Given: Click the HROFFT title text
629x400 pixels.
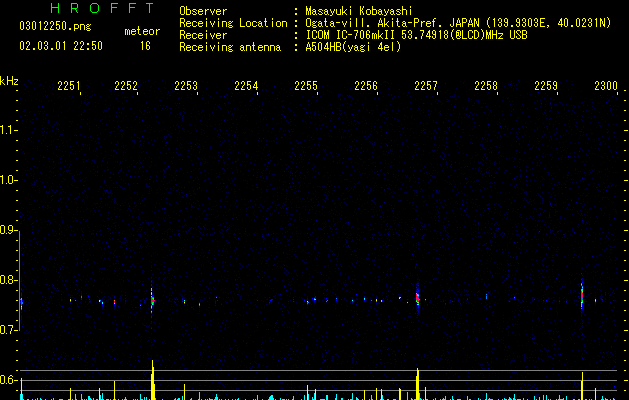Looking at the screenshot, I should pyautogui.click(x=102, y=8).
